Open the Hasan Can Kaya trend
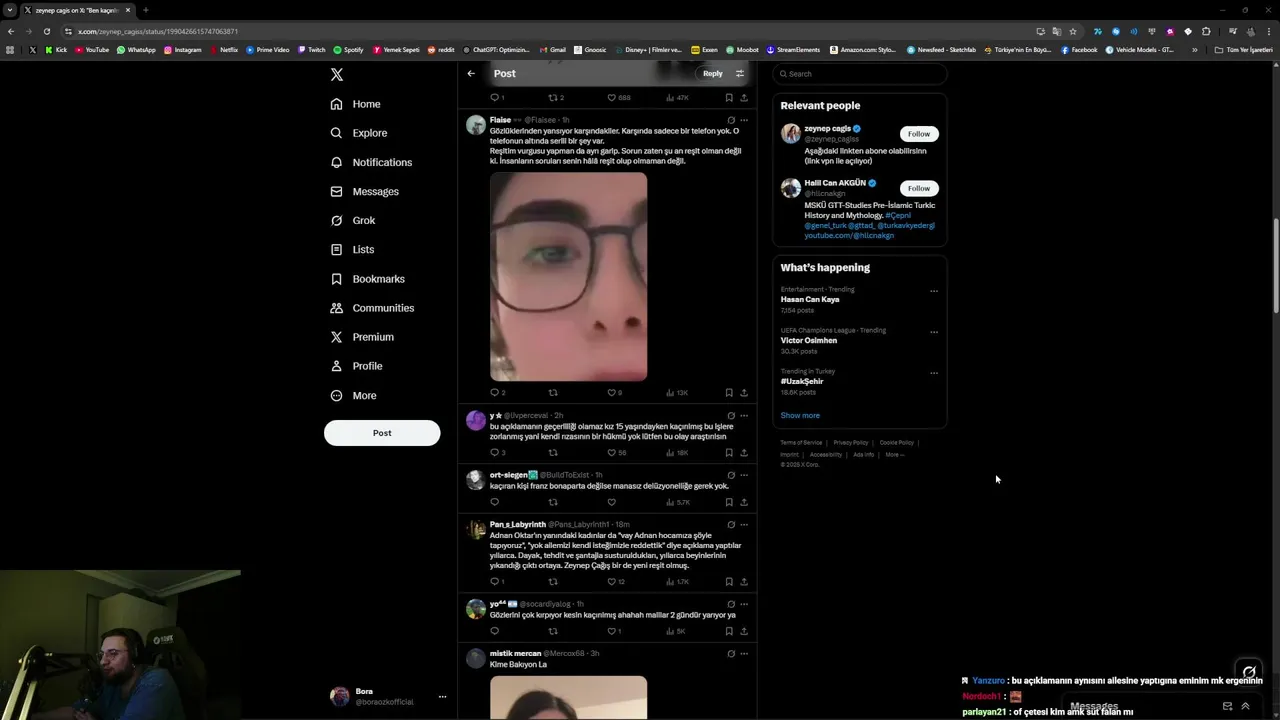 click(x=810, y=300)
